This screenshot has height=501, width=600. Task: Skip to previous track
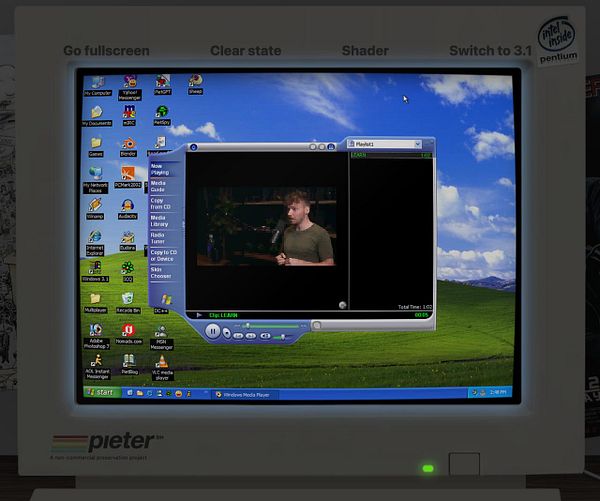point(238,336)
